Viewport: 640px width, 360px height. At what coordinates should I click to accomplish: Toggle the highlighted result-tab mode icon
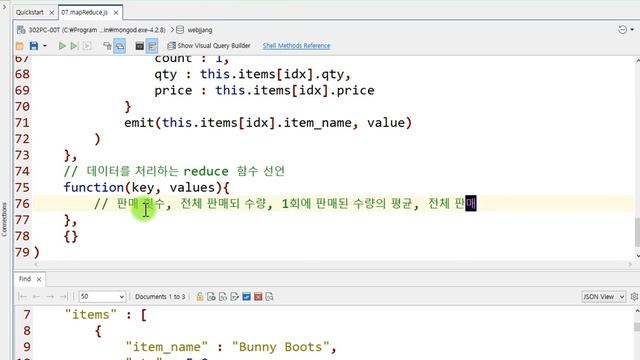[x=120, y=46]
